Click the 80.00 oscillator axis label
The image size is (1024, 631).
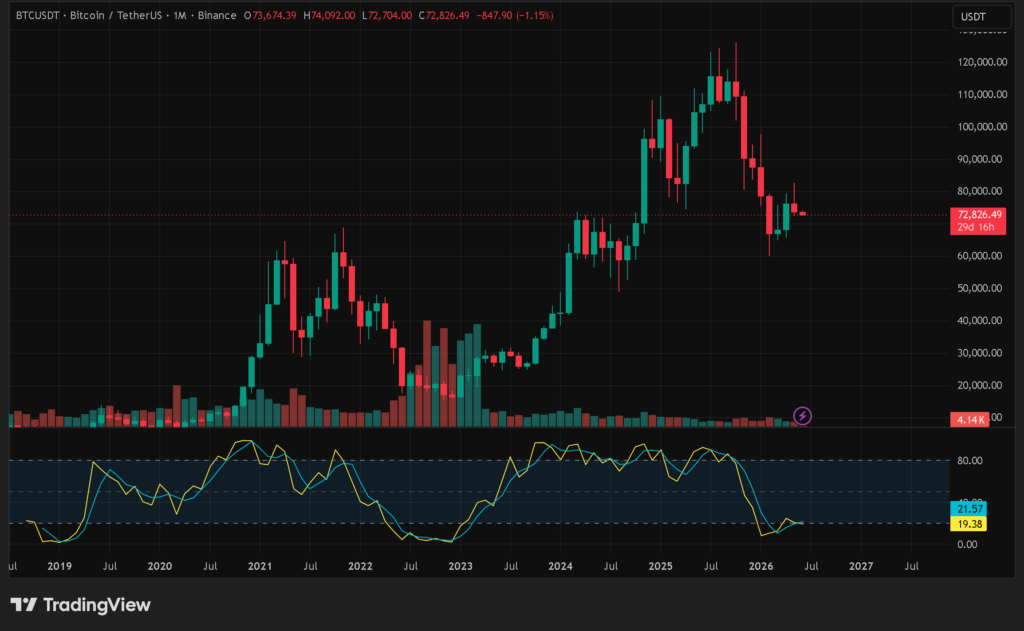[x=970, y=461]
